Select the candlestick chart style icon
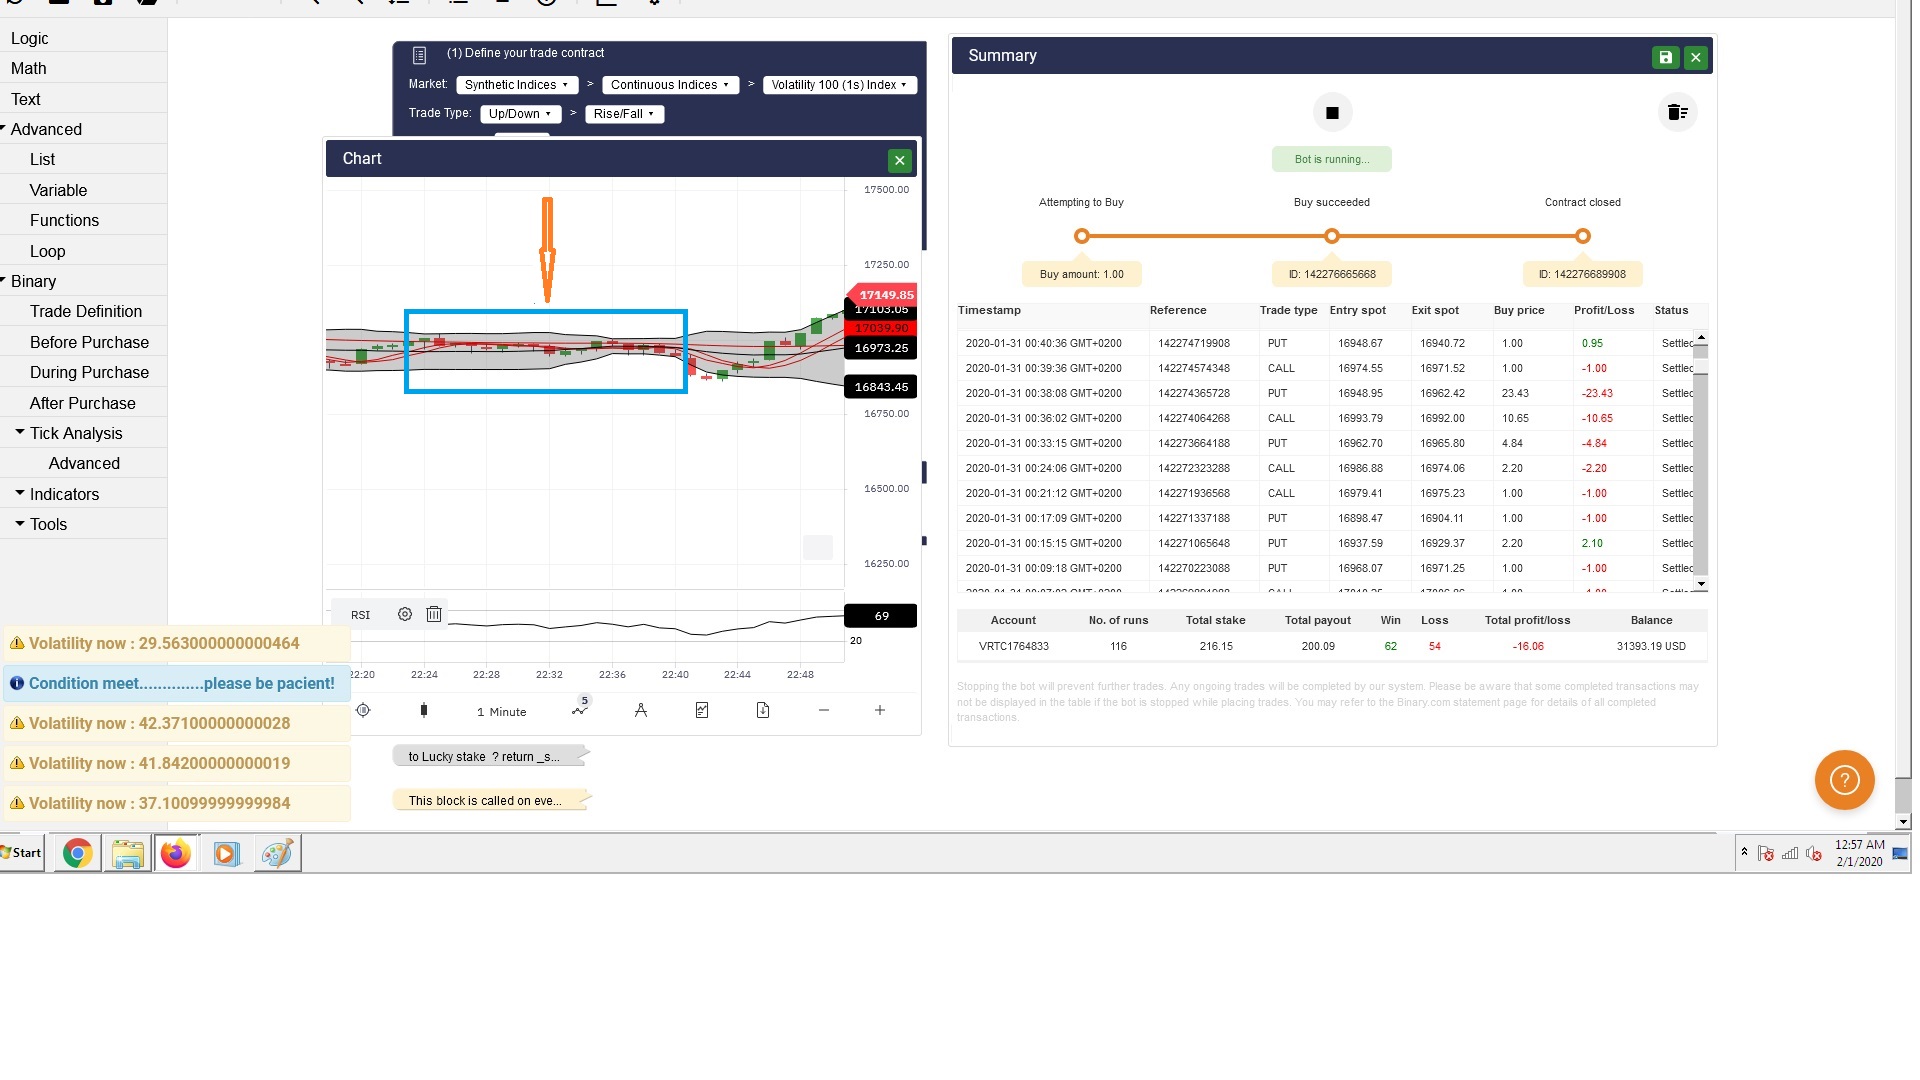 pos(424,710)
